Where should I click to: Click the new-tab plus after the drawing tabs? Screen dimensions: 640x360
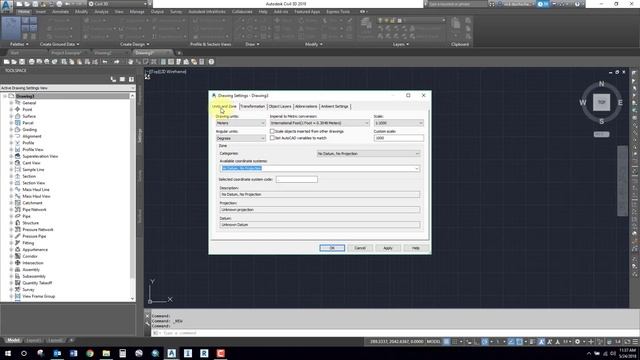coord(179,53)
